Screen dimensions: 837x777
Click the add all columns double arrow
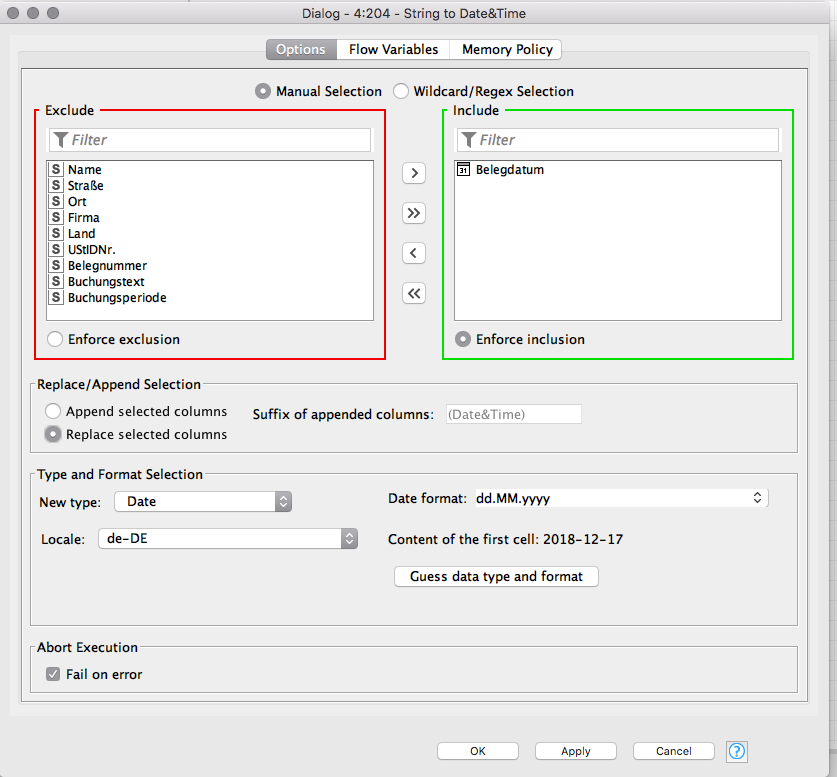[x=413, y=213]
